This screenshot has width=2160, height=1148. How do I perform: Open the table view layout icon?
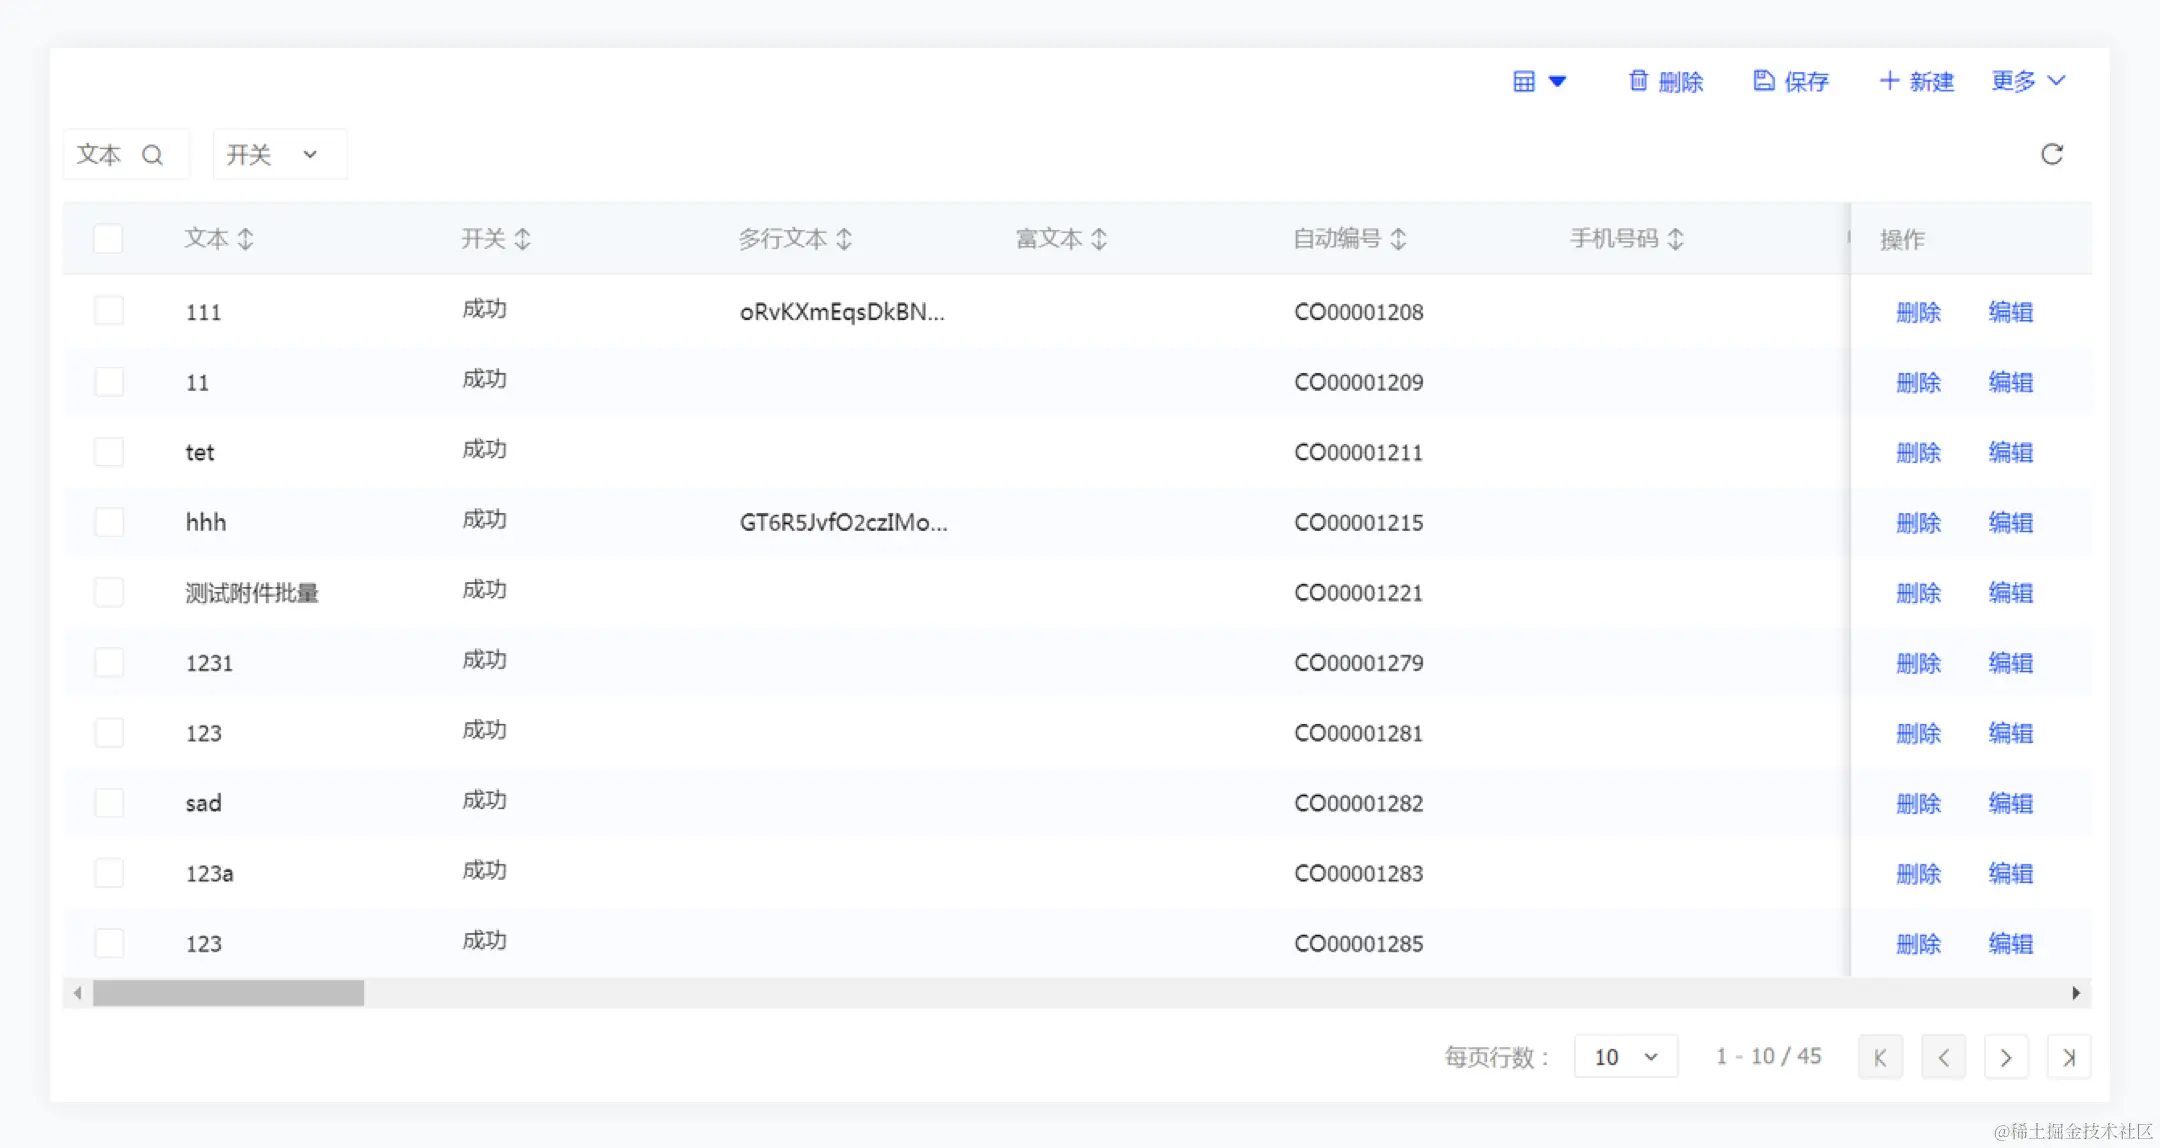point(1524,81)
